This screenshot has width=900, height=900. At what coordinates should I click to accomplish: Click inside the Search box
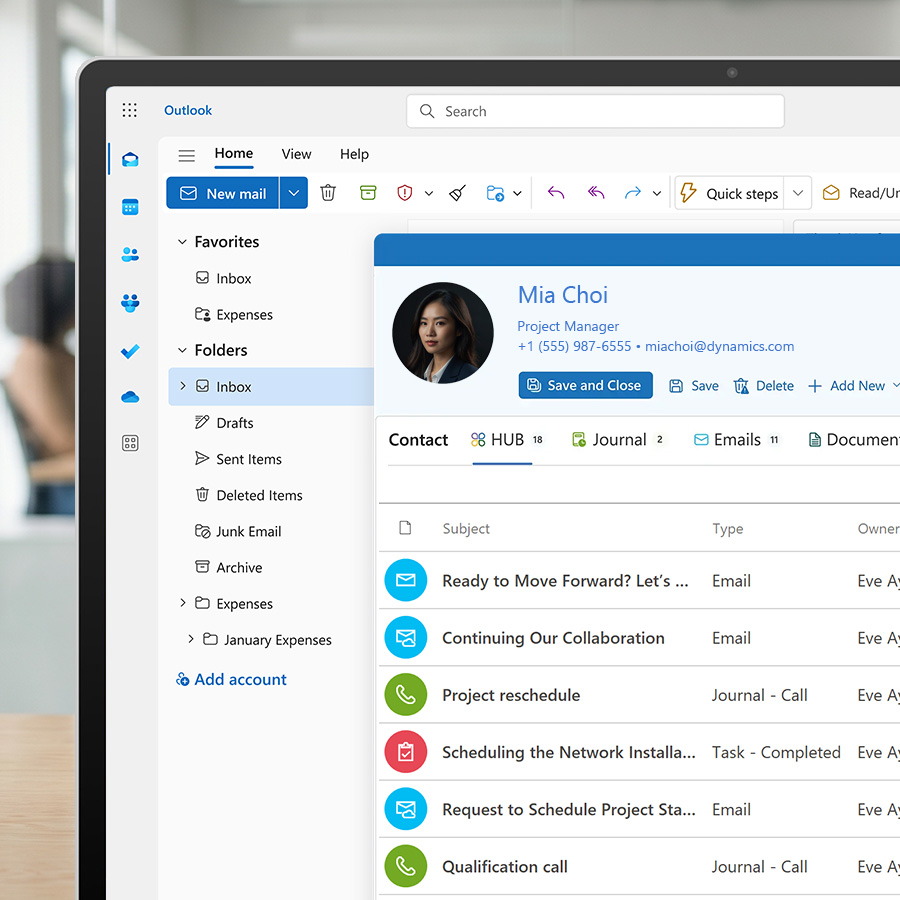[x=595, y=111]
